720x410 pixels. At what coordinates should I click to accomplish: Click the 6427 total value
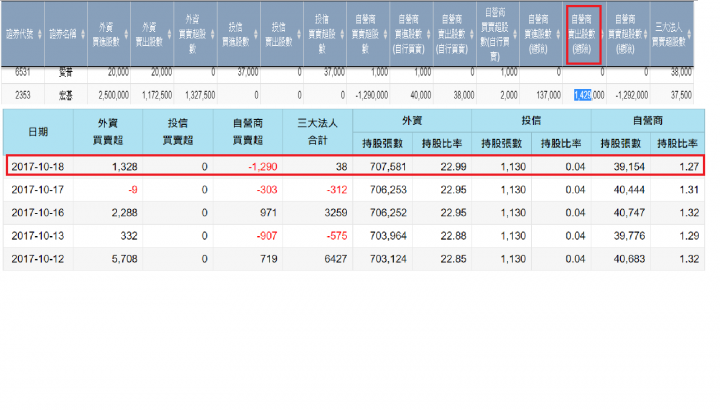(x=336, y=259)
